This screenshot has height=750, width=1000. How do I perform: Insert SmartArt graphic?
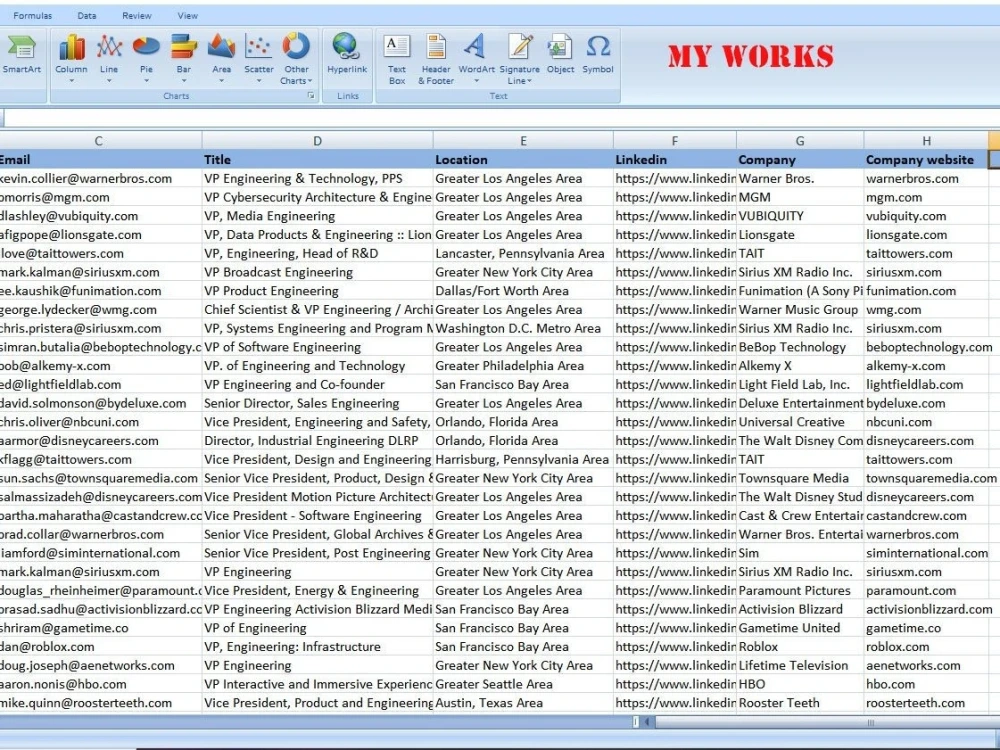tap(21, 55)
